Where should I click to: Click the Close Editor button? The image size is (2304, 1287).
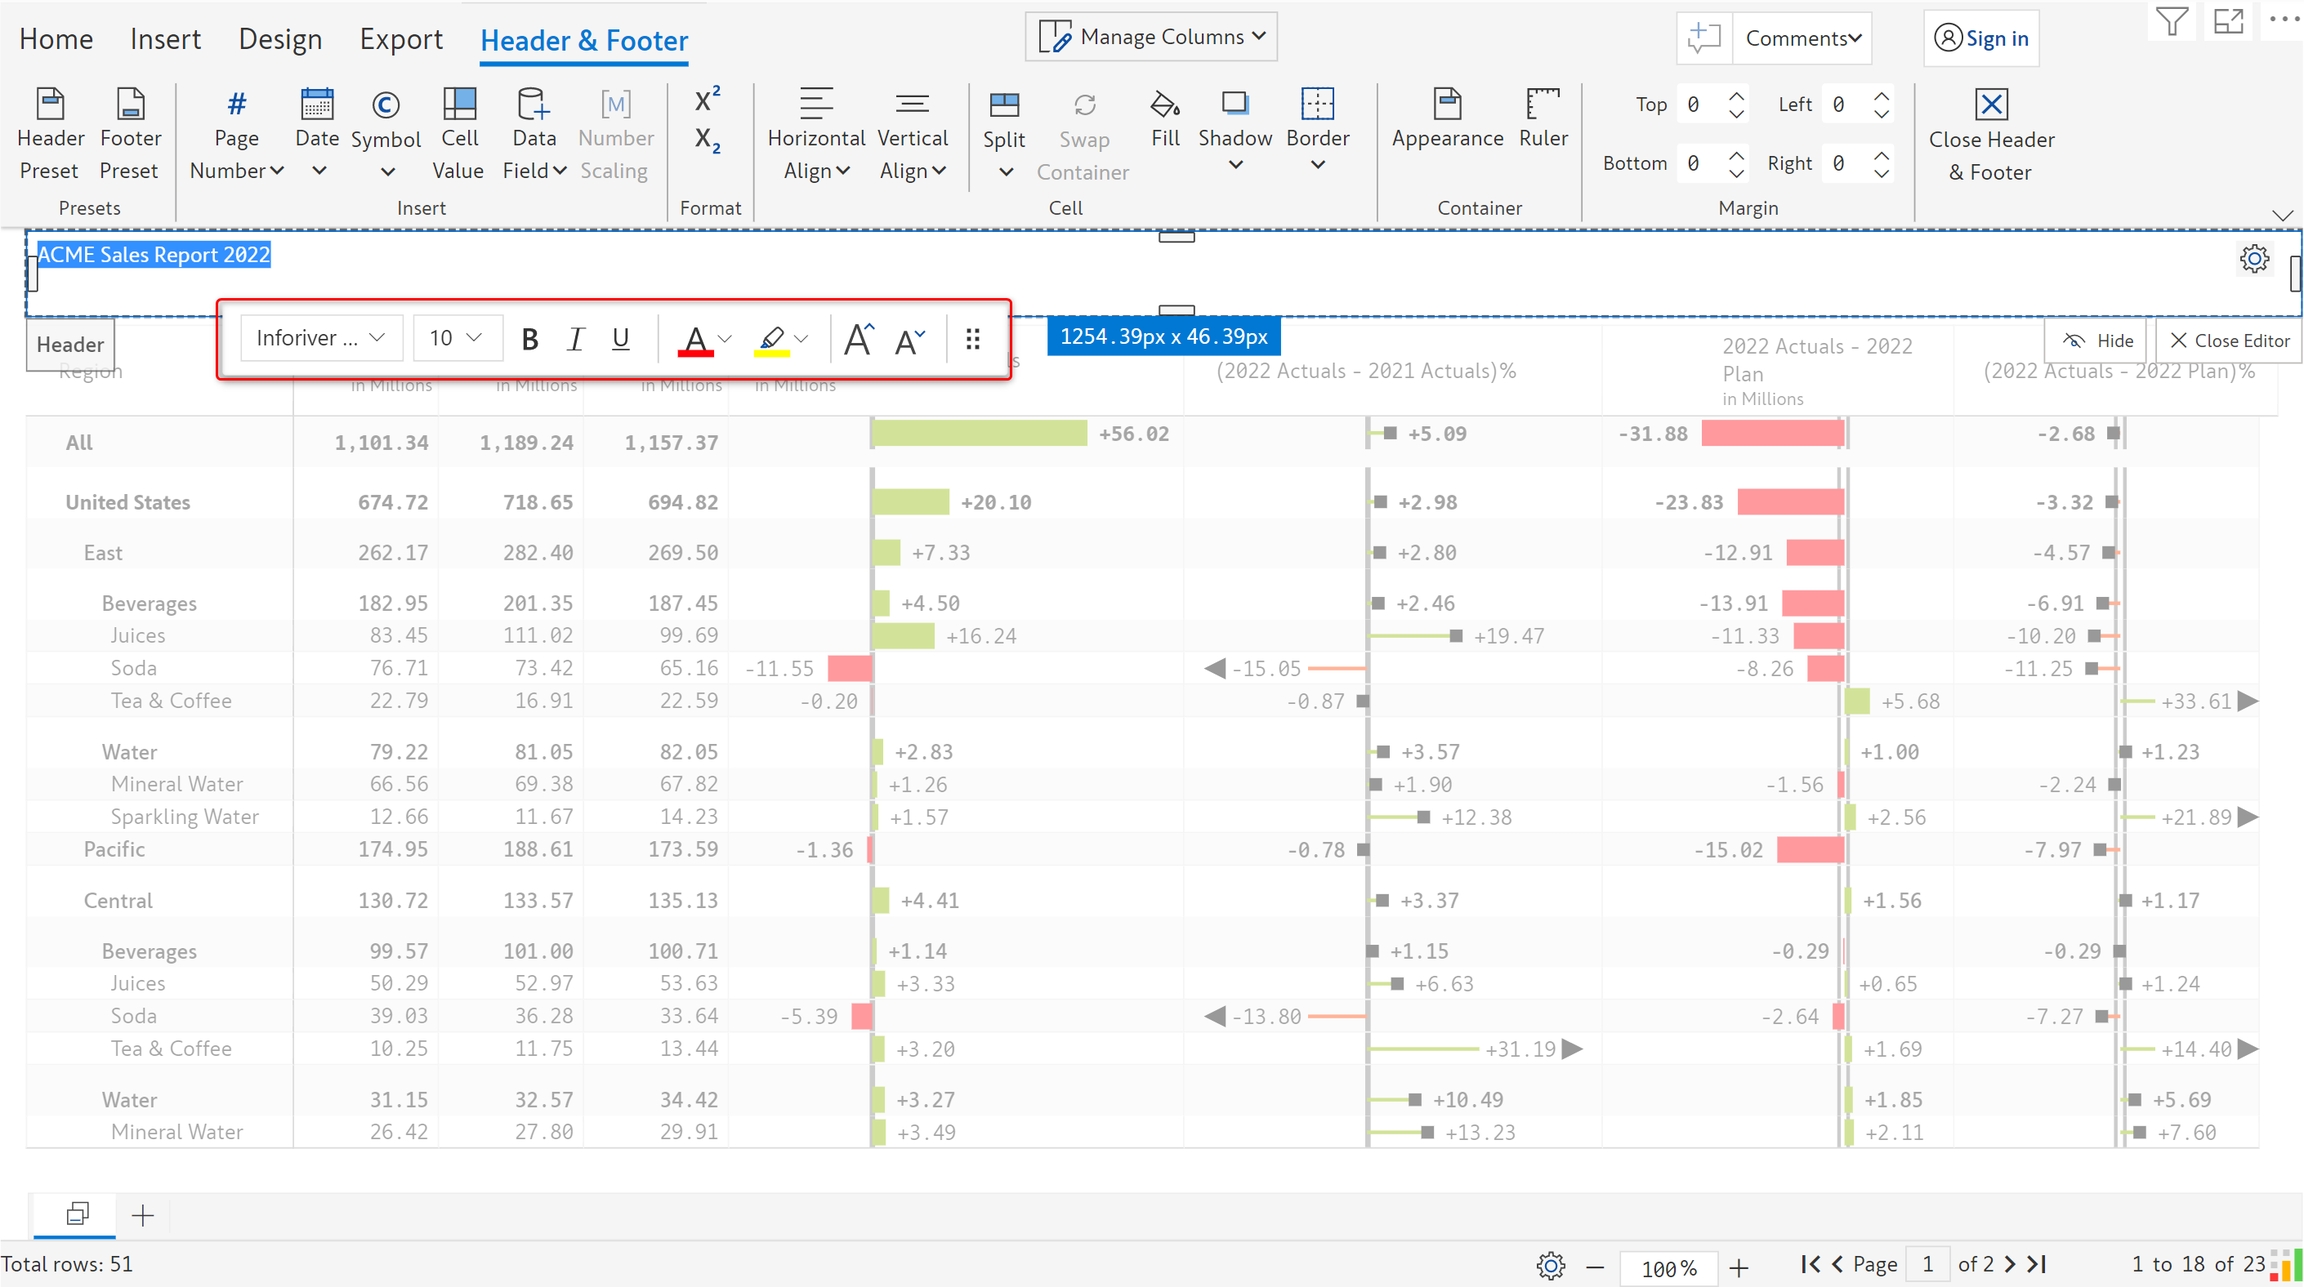(x=2229, y=341)
